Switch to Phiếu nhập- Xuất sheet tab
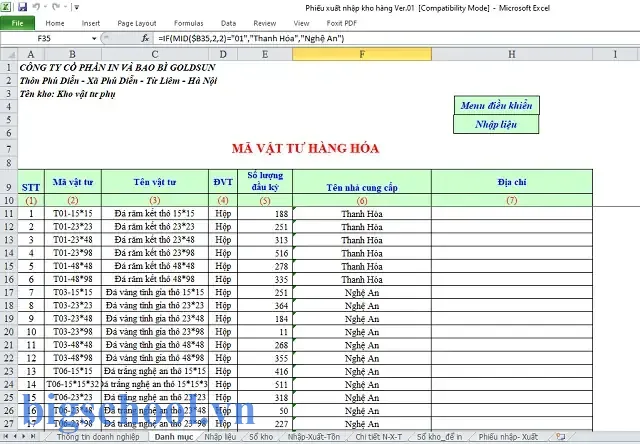The image size is (640, 444). (x=508, y=437)
